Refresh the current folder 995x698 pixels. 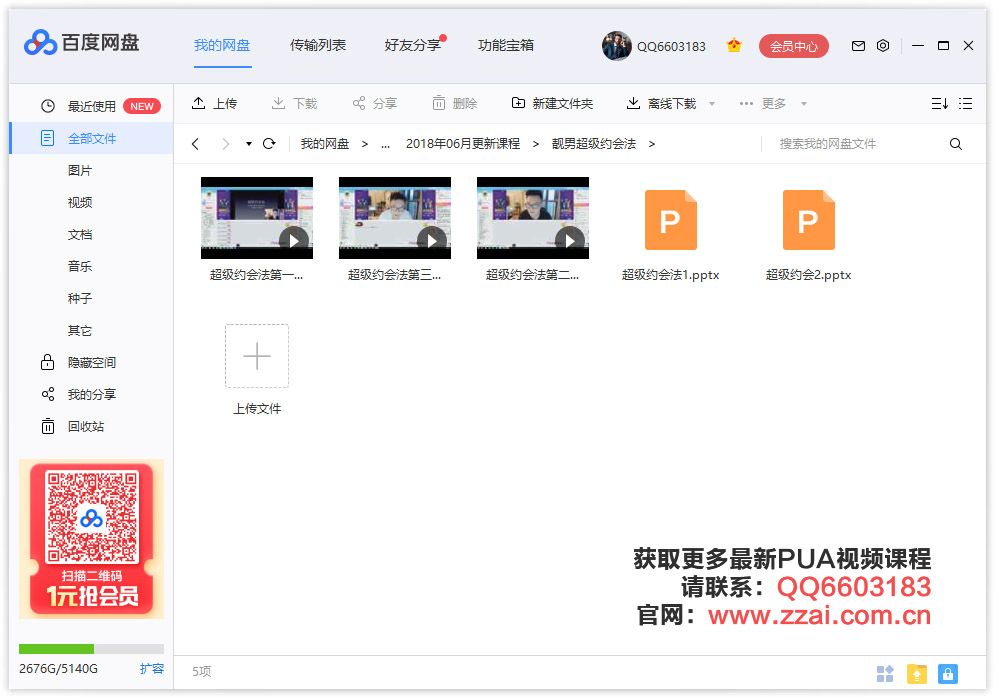click(269, 144)
